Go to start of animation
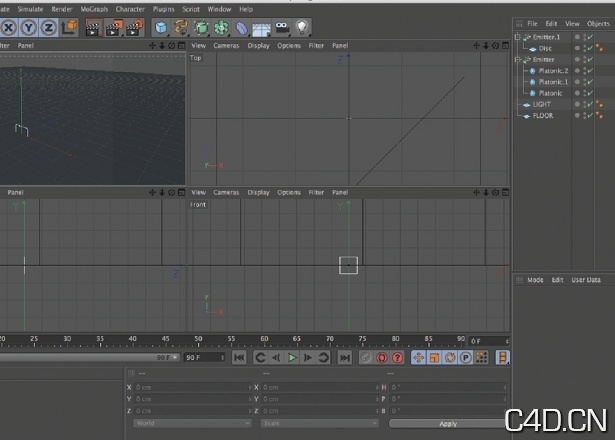 point(239,358)
